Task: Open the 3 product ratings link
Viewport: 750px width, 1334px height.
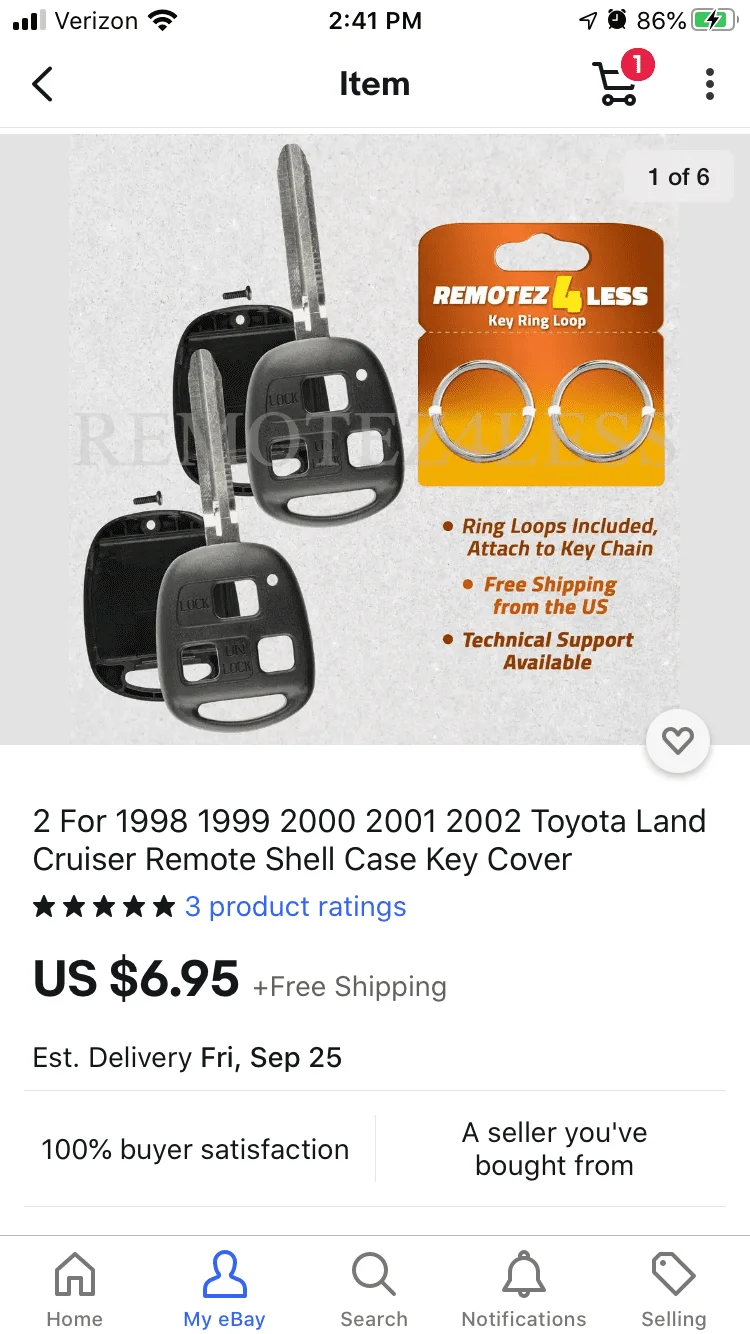Action: [296, 907]
